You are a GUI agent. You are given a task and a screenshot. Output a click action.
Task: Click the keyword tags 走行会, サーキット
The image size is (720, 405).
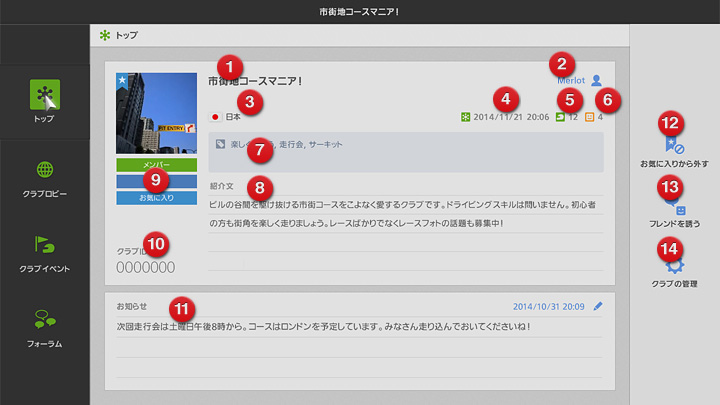pos(311,144)
